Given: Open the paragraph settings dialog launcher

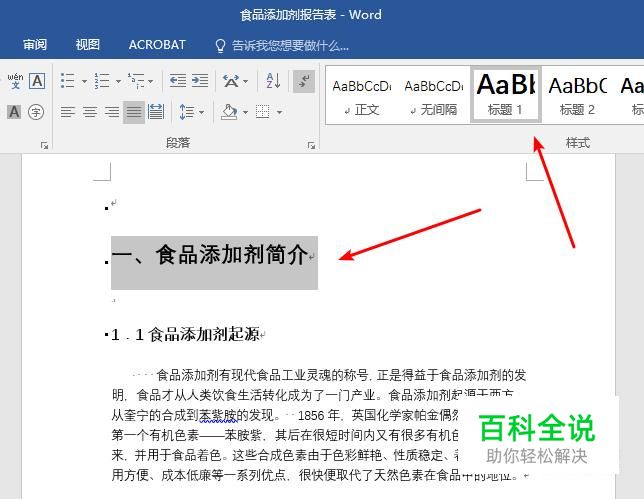Looking at the screenshot, I should [x=311, y=145].
